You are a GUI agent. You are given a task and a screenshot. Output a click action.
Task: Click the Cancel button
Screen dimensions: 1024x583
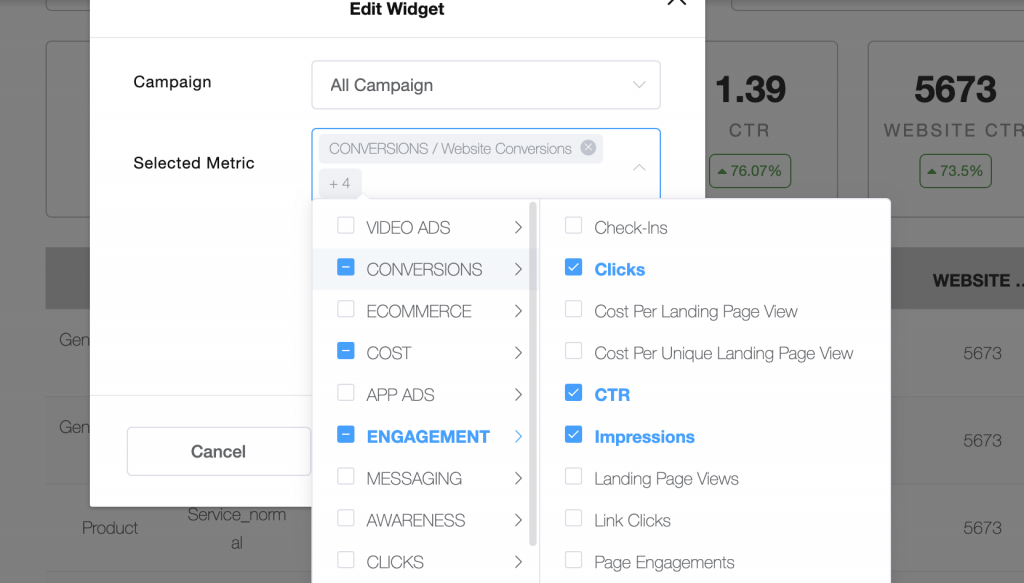pyautogui.click(x=219, y=451)
